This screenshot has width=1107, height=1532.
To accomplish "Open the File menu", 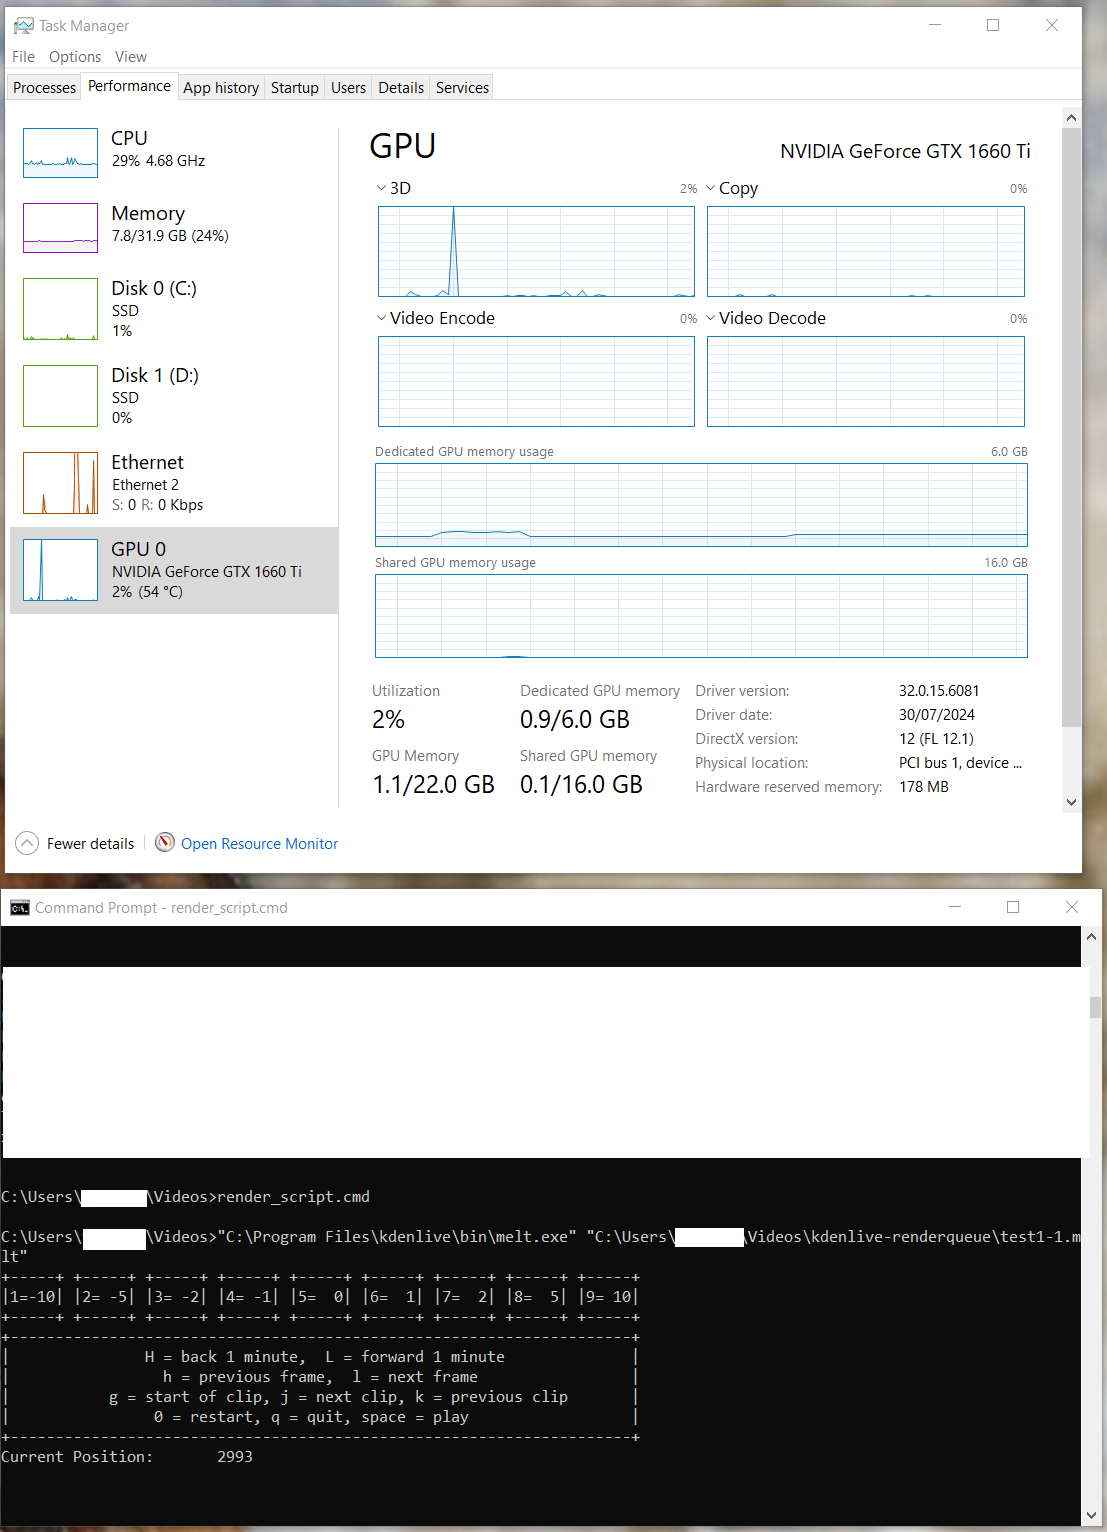I will pos(23,57).
